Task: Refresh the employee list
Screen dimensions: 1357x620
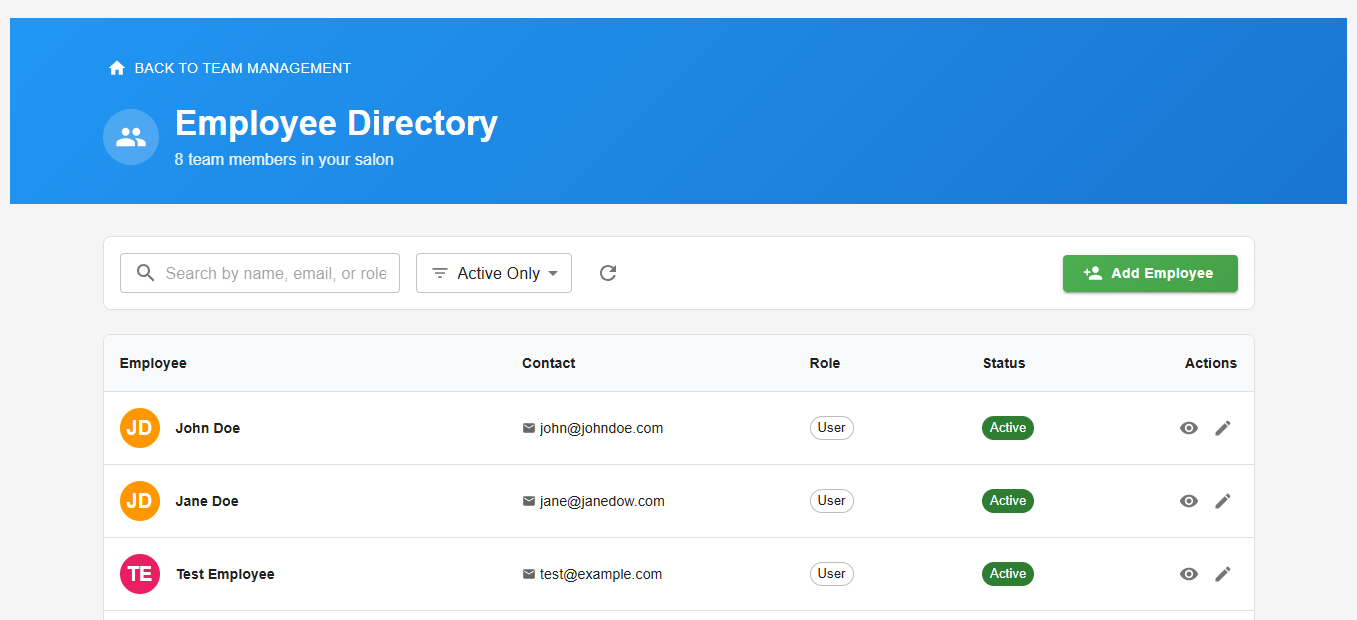Action: click(608, 273)
